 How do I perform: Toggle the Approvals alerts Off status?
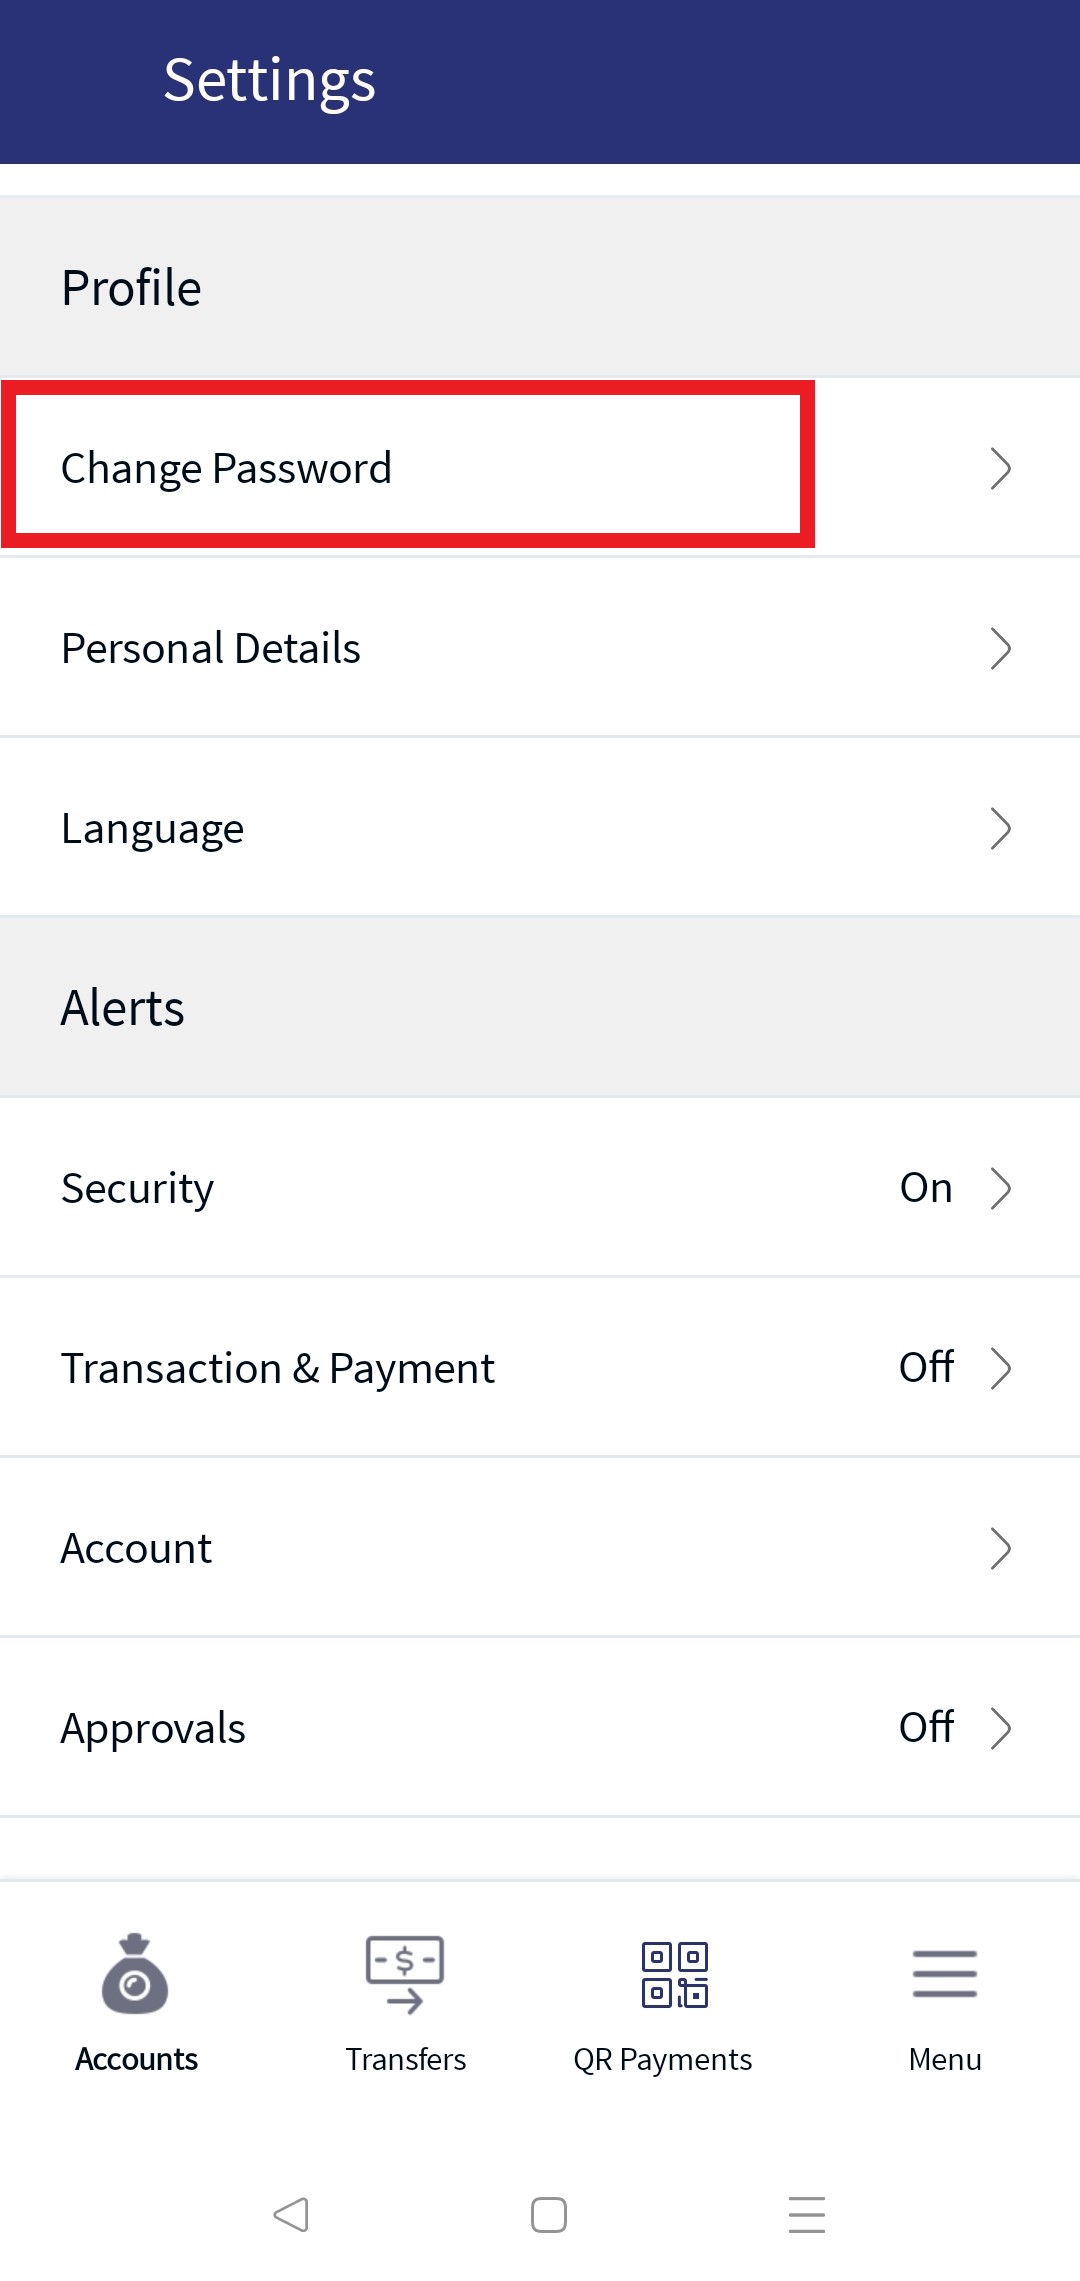pyautogui.click(x=926, y=1727)
